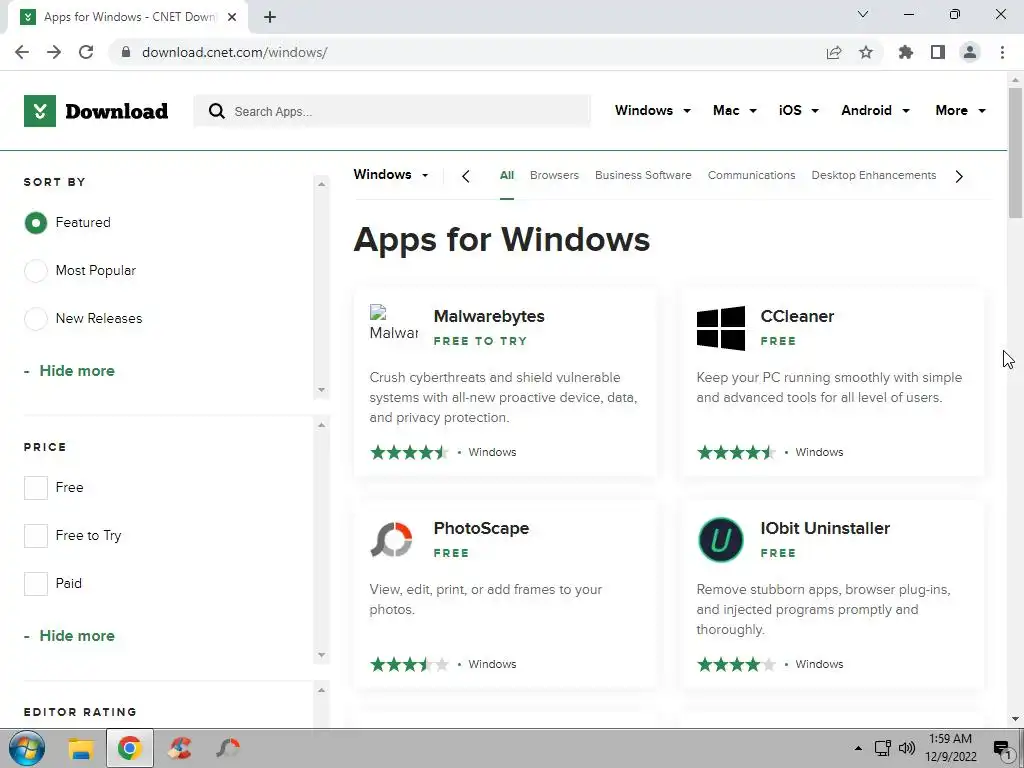
Task: Click the volume speaker tray icon
Action: click(906, 748)
